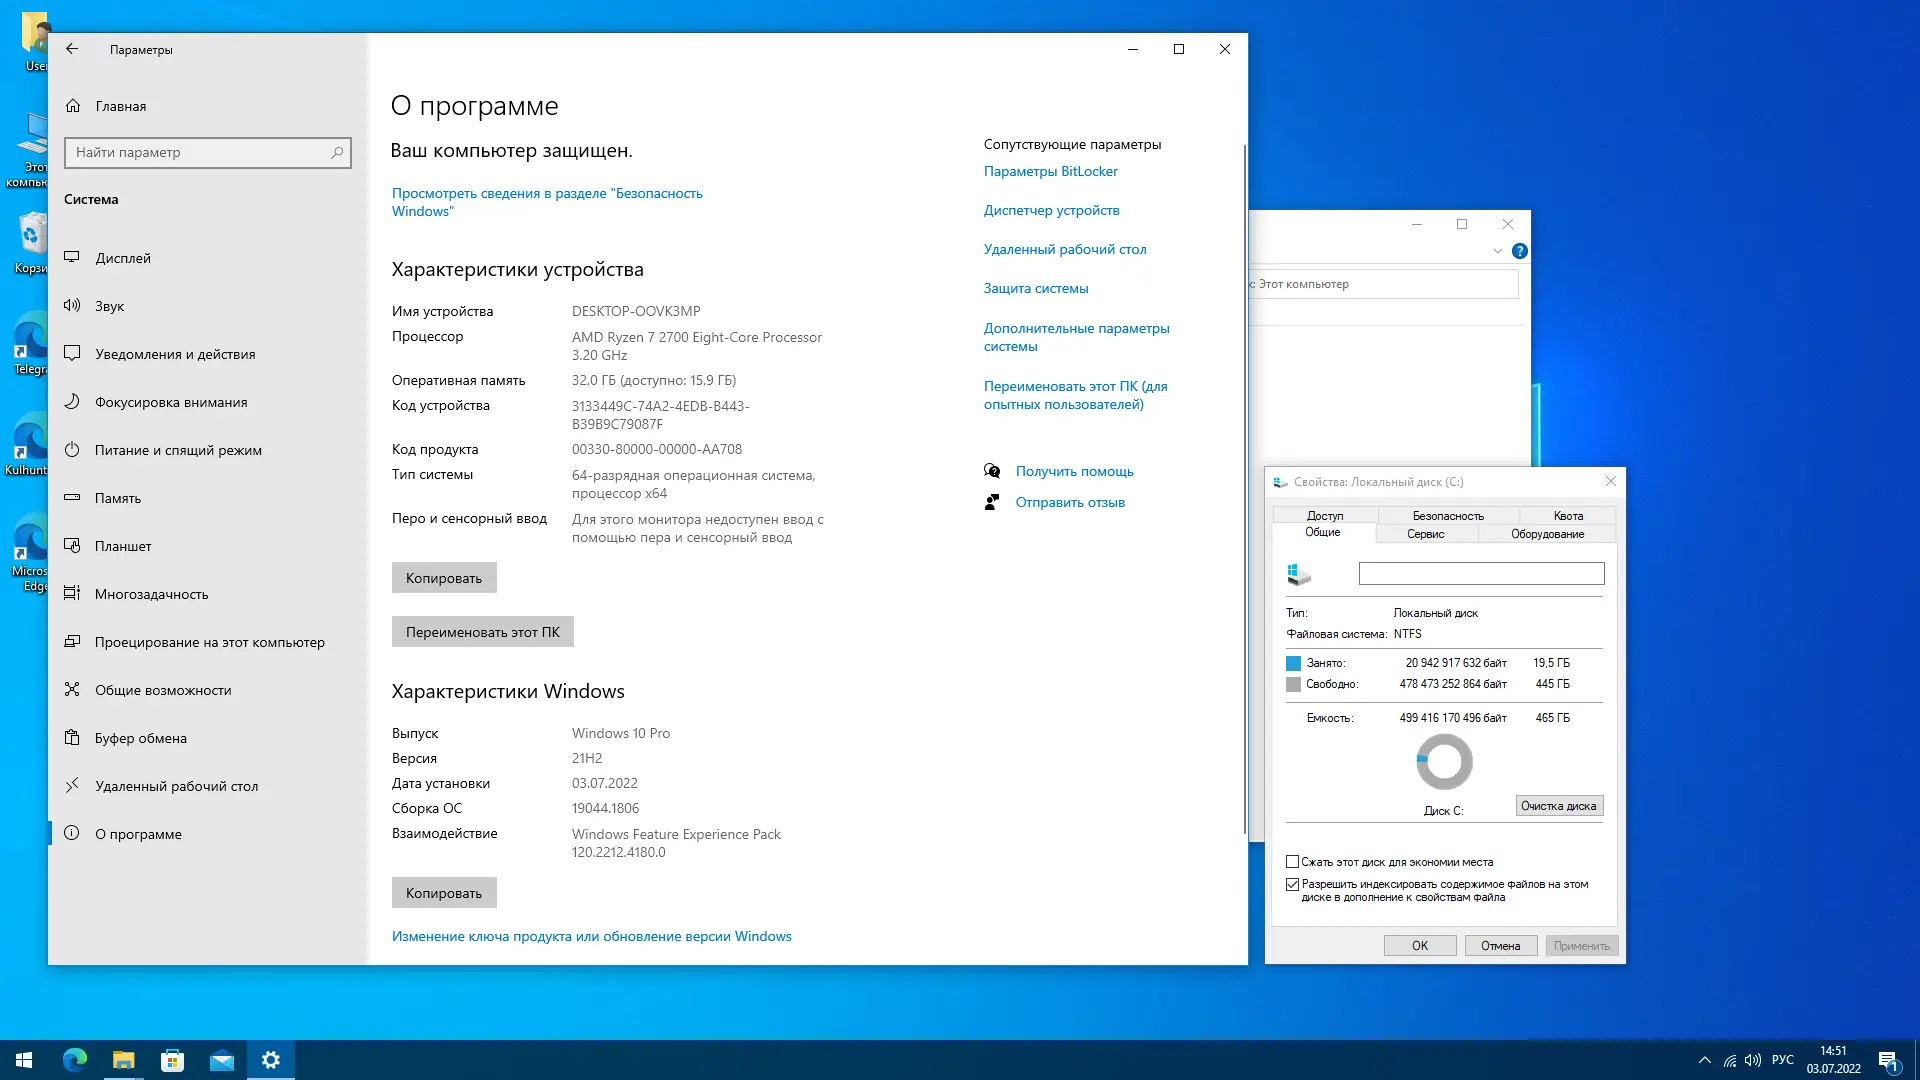
Task: Uncheck allow indexing files on this drive
Action: 1292,885
